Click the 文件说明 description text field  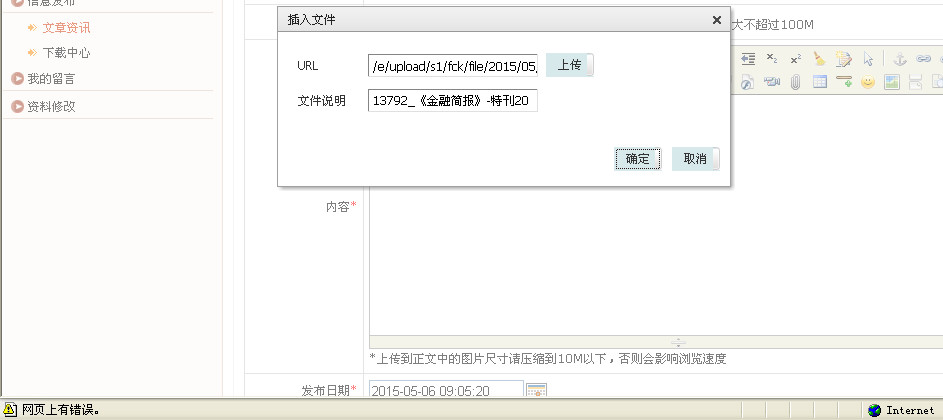(452, 100)
